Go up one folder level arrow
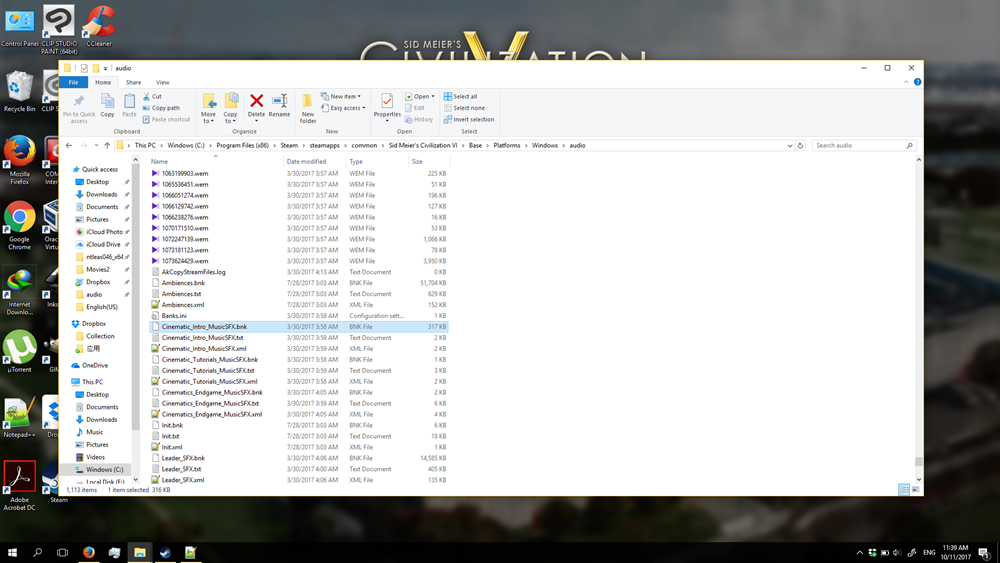 (107, 145)
